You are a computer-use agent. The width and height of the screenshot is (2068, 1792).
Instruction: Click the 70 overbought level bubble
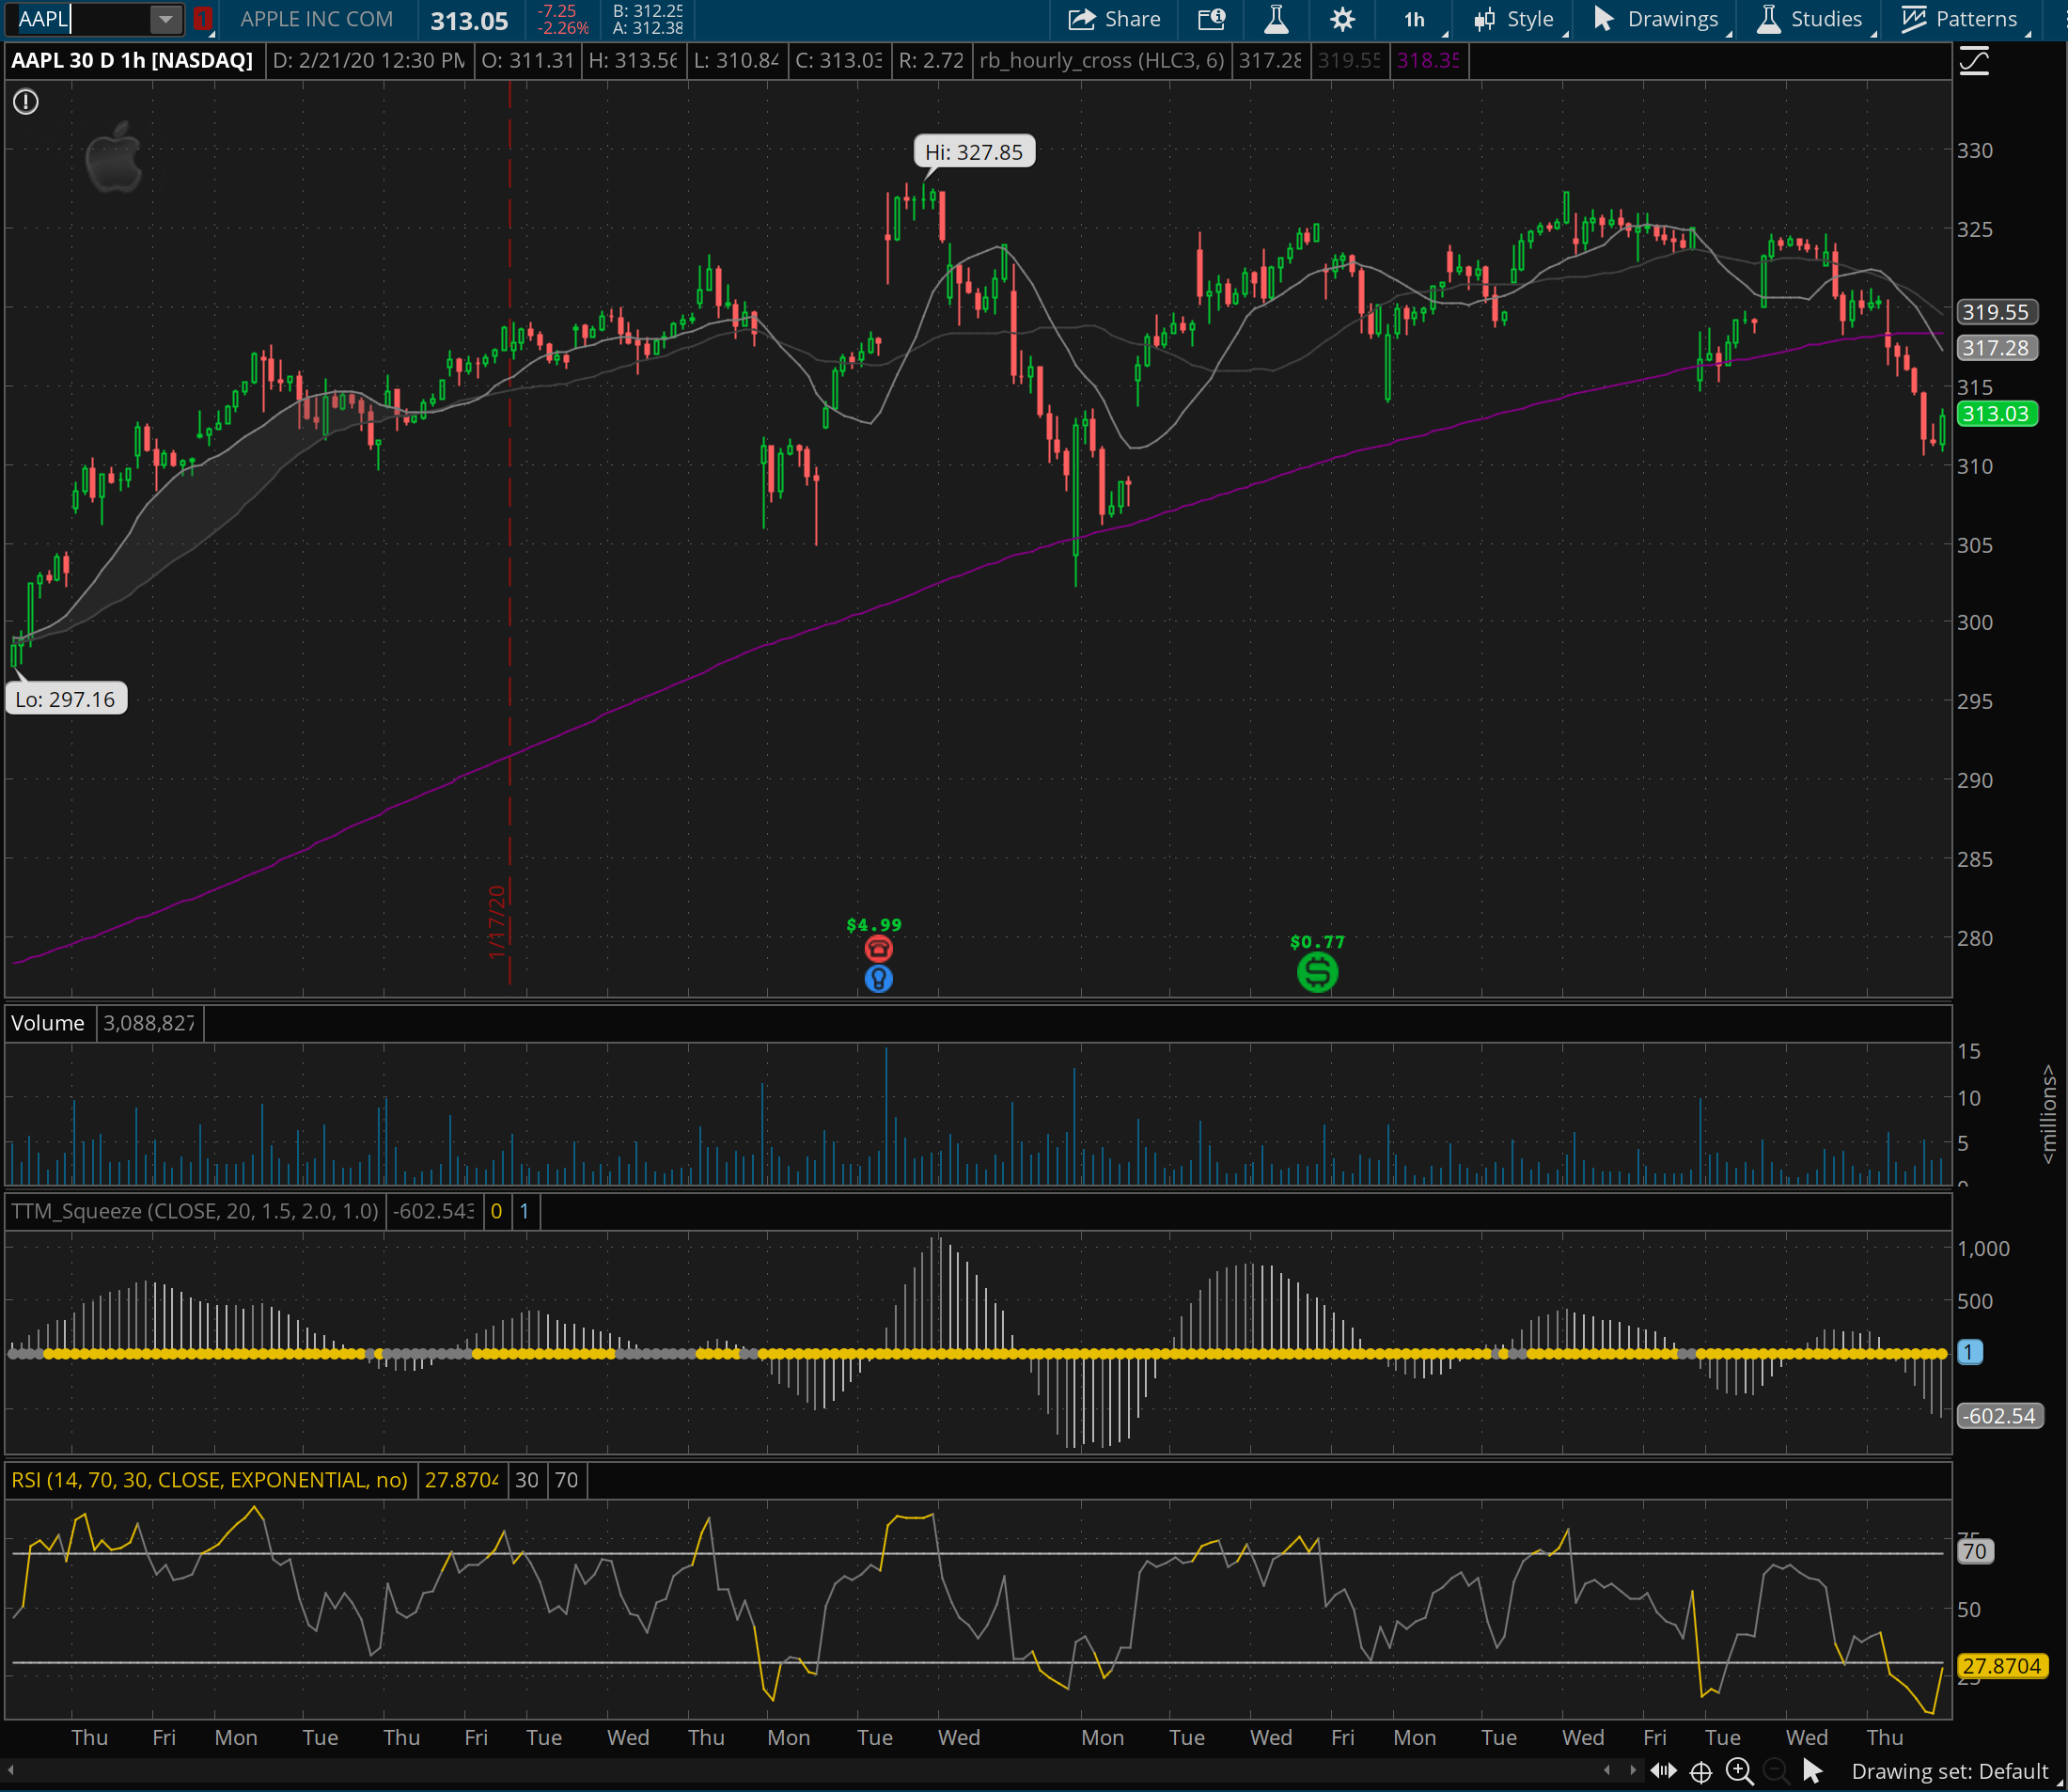1974,1551
